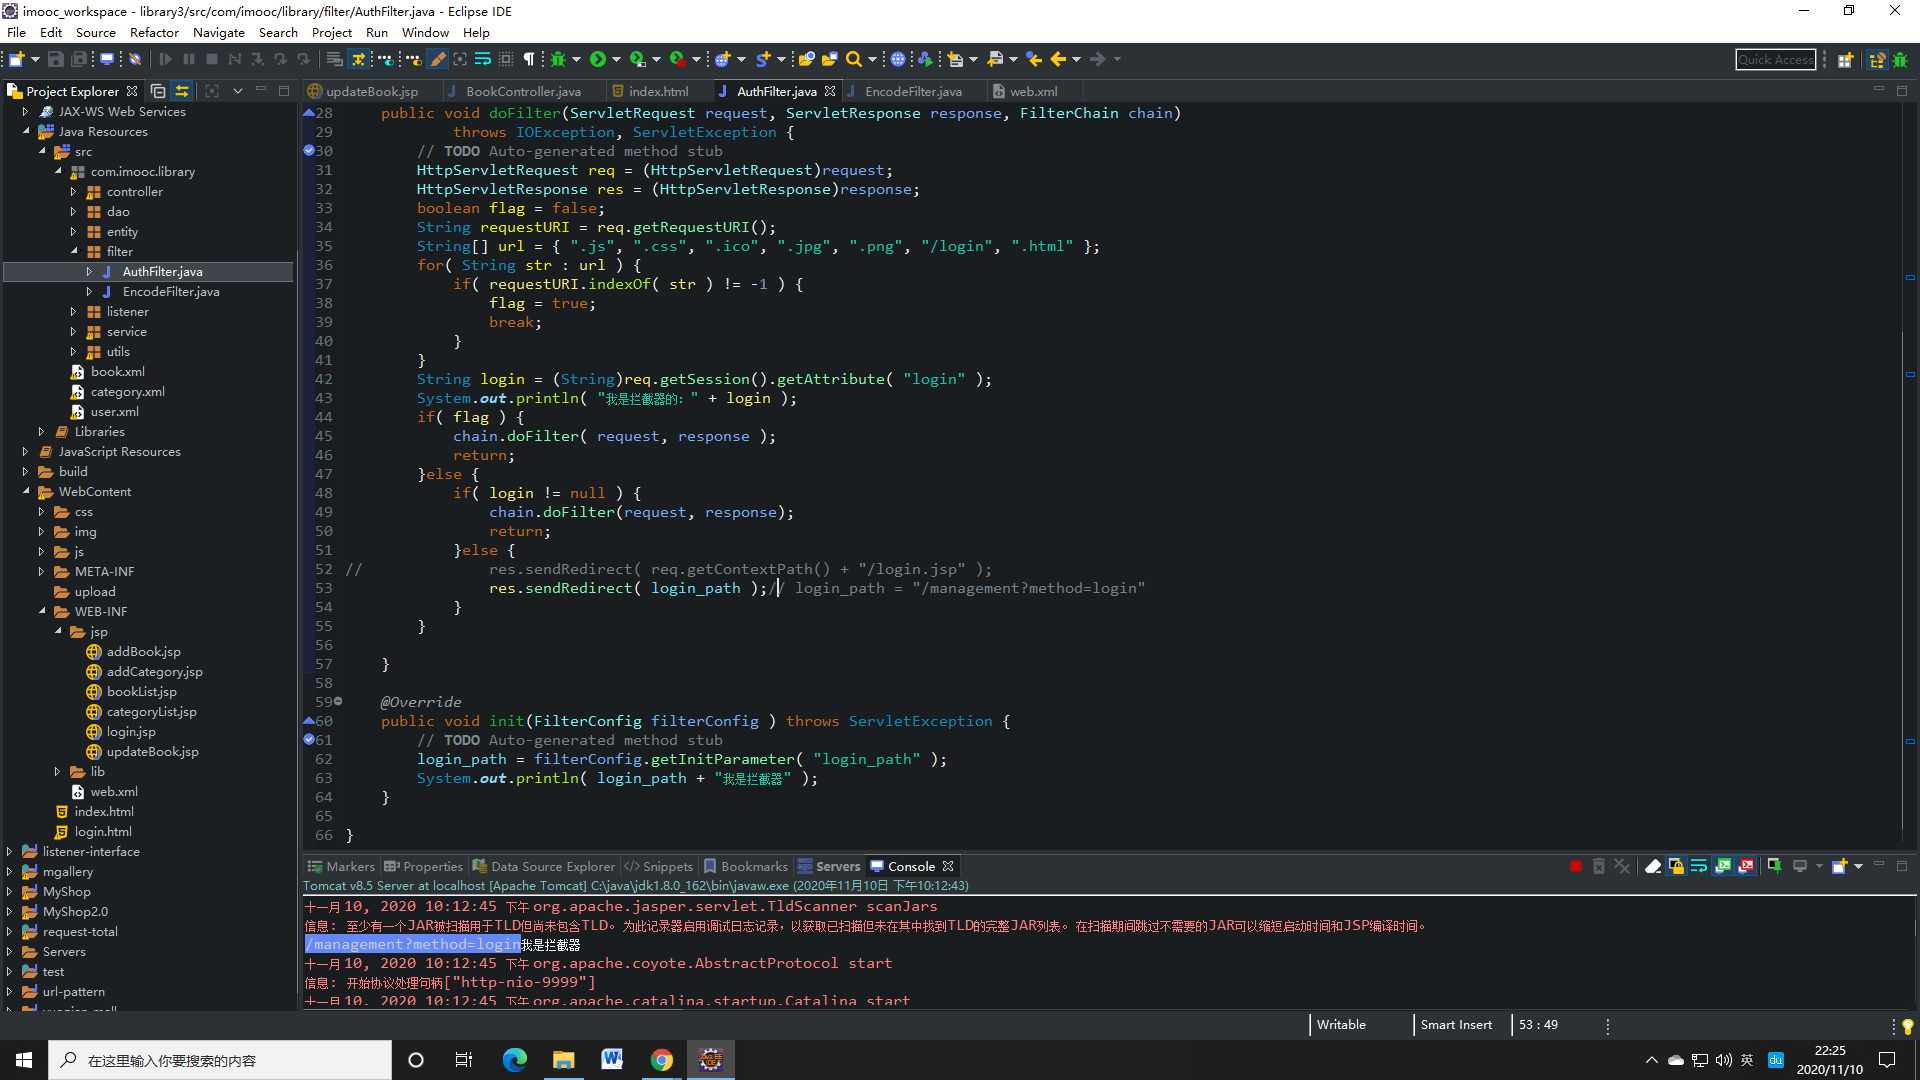
Task: Expand the controller package node
Action: 73,192
